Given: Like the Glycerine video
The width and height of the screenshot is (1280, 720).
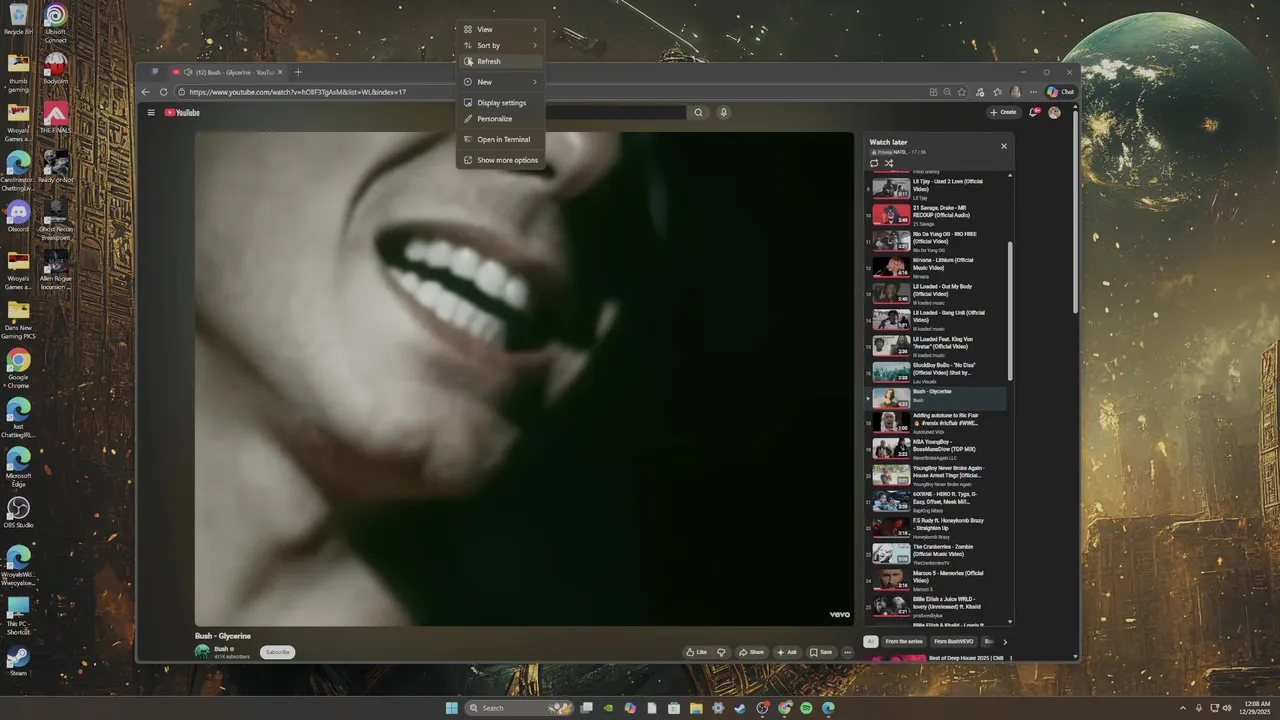Looking at the screenshot, I should click(697, 652).
